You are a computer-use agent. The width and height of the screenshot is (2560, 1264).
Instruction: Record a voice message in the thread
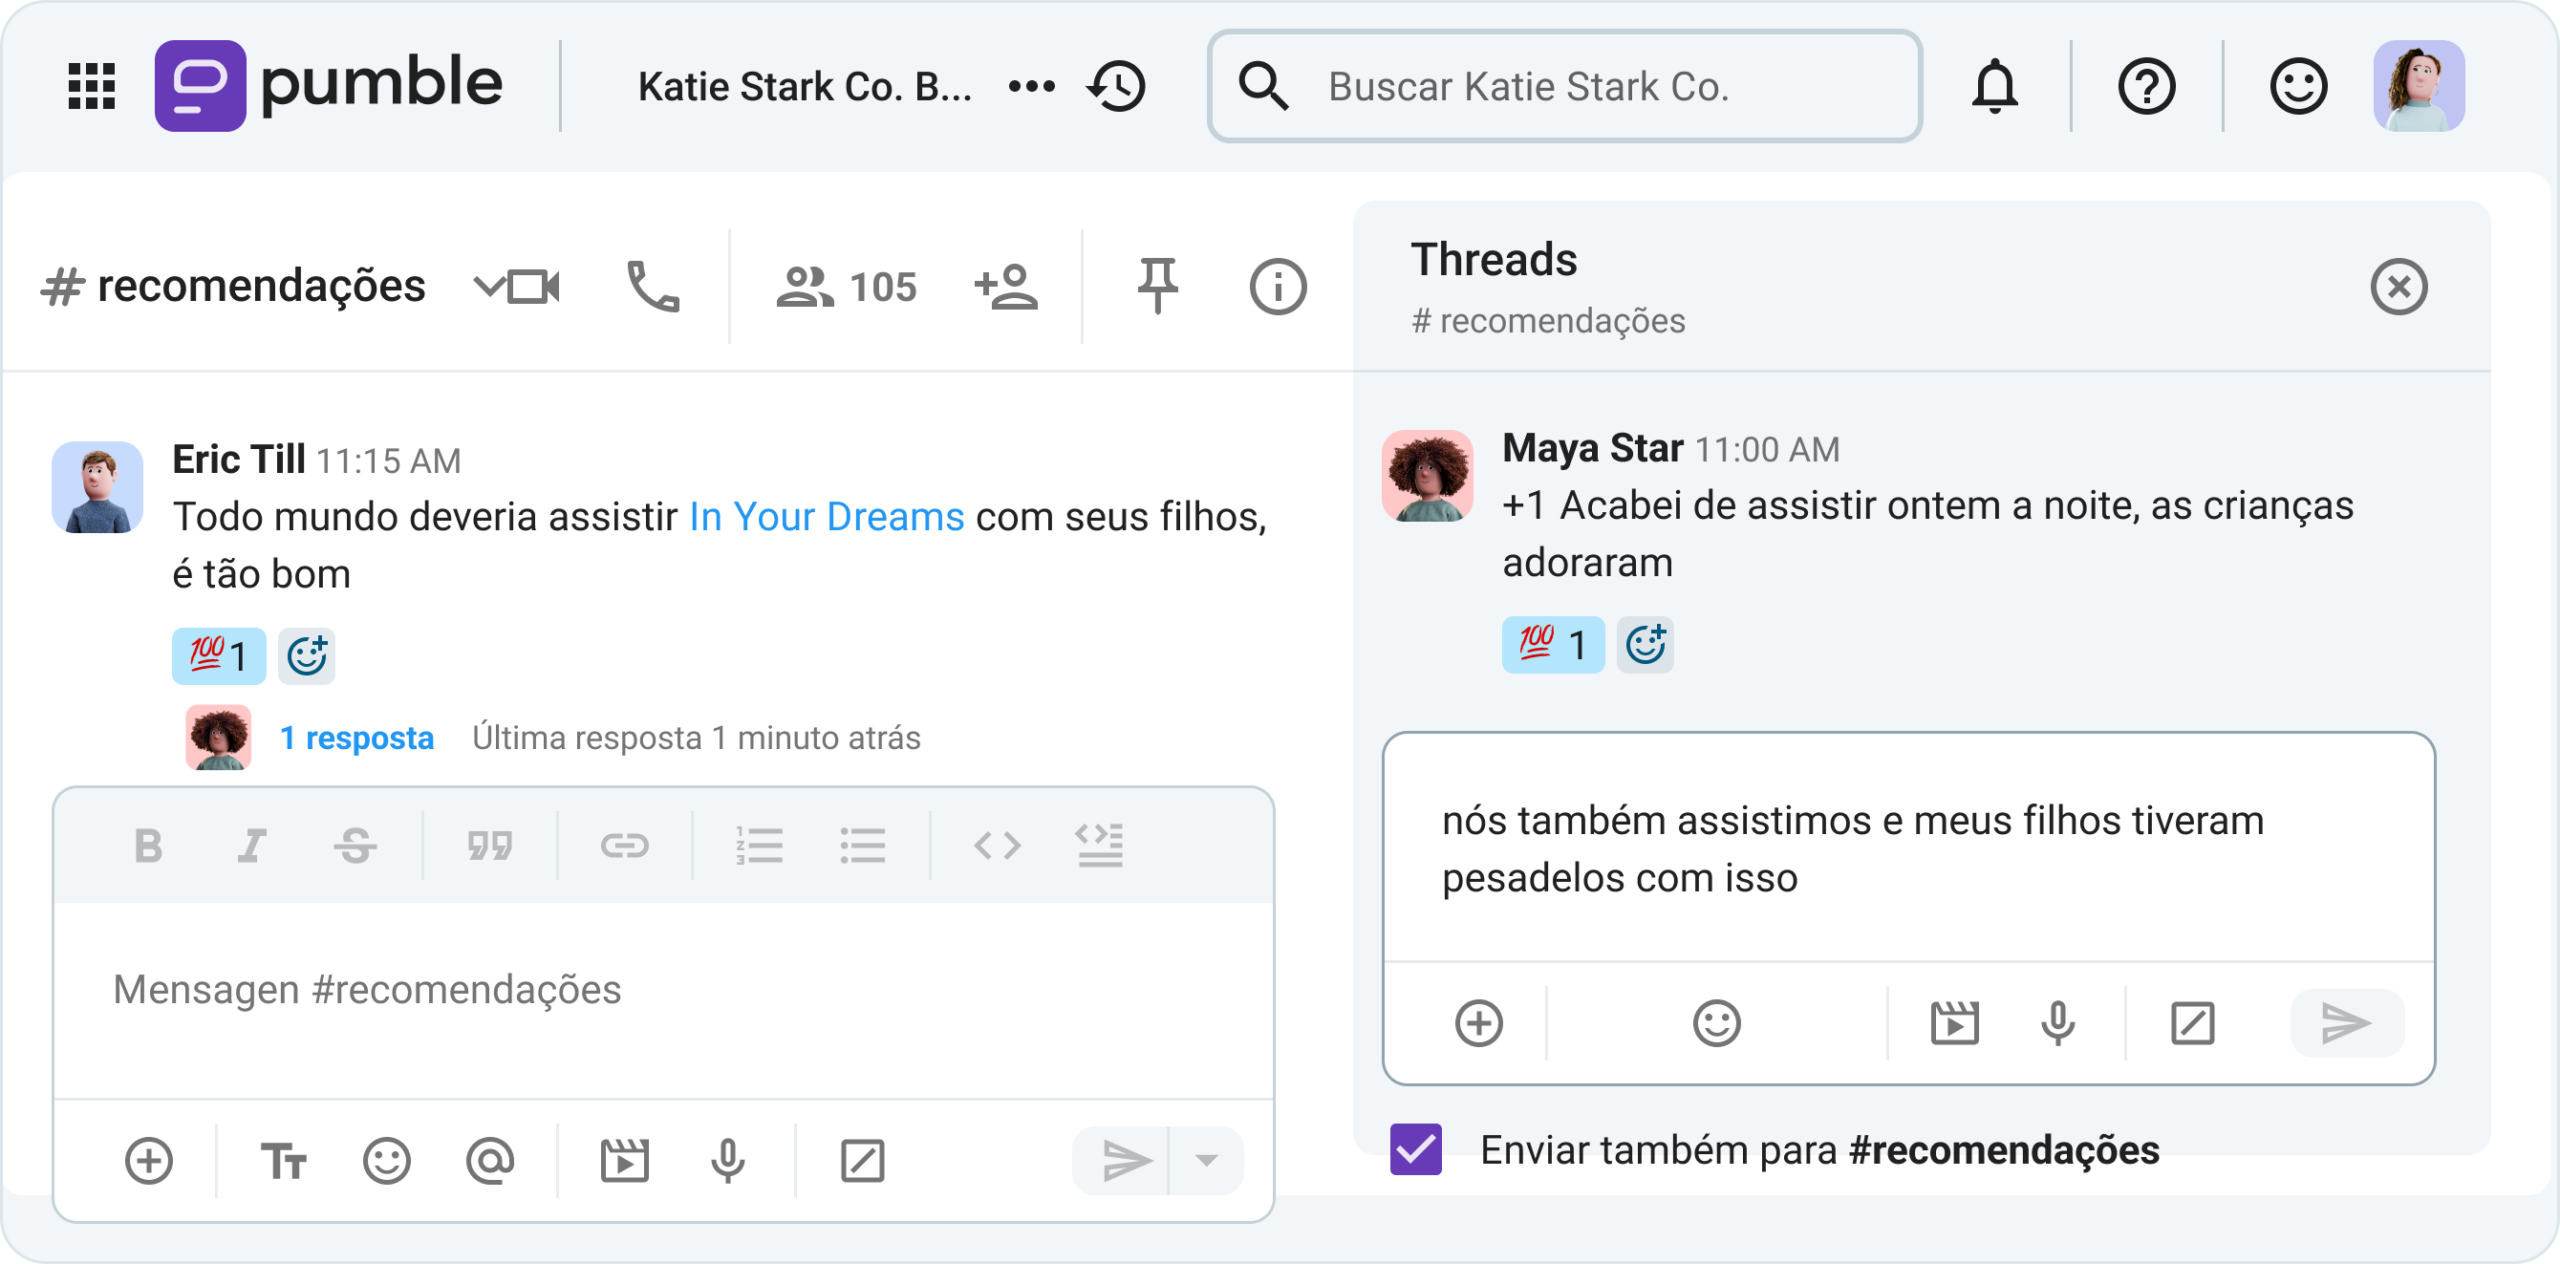point(2057,1023)
